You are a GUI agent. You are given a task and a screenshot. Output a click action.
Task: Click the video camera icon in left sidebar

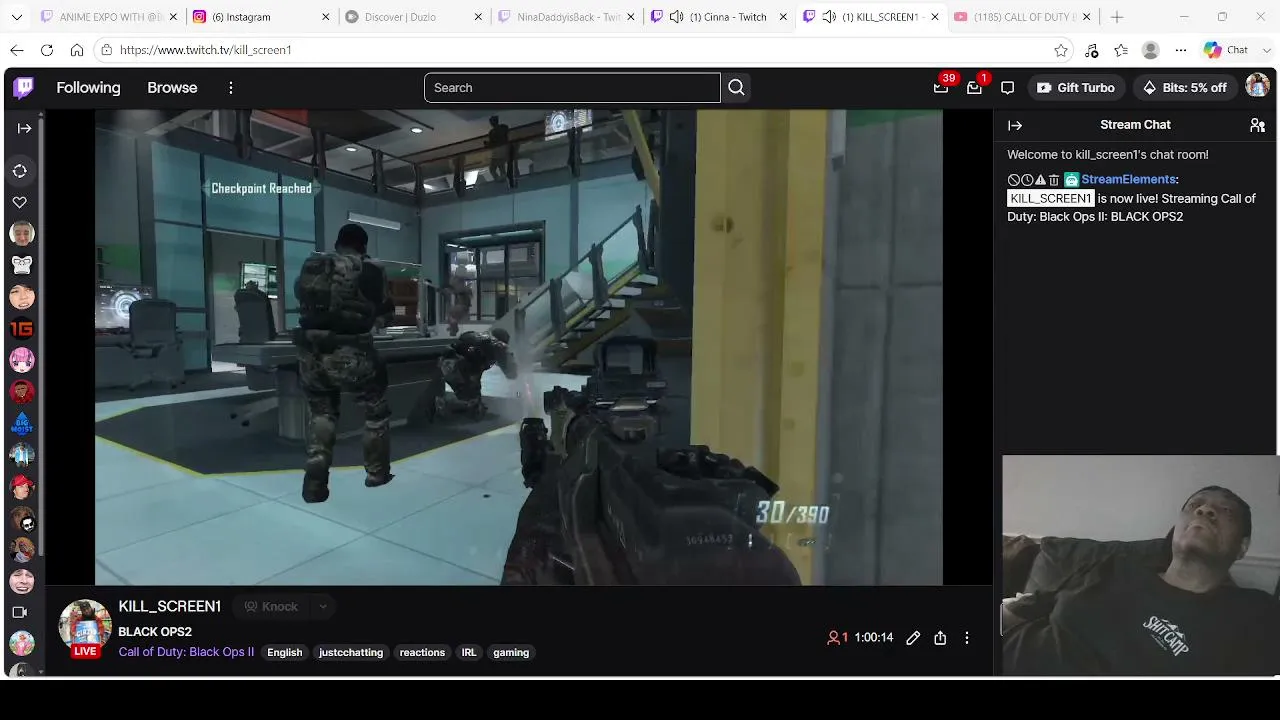coord(20,612)
